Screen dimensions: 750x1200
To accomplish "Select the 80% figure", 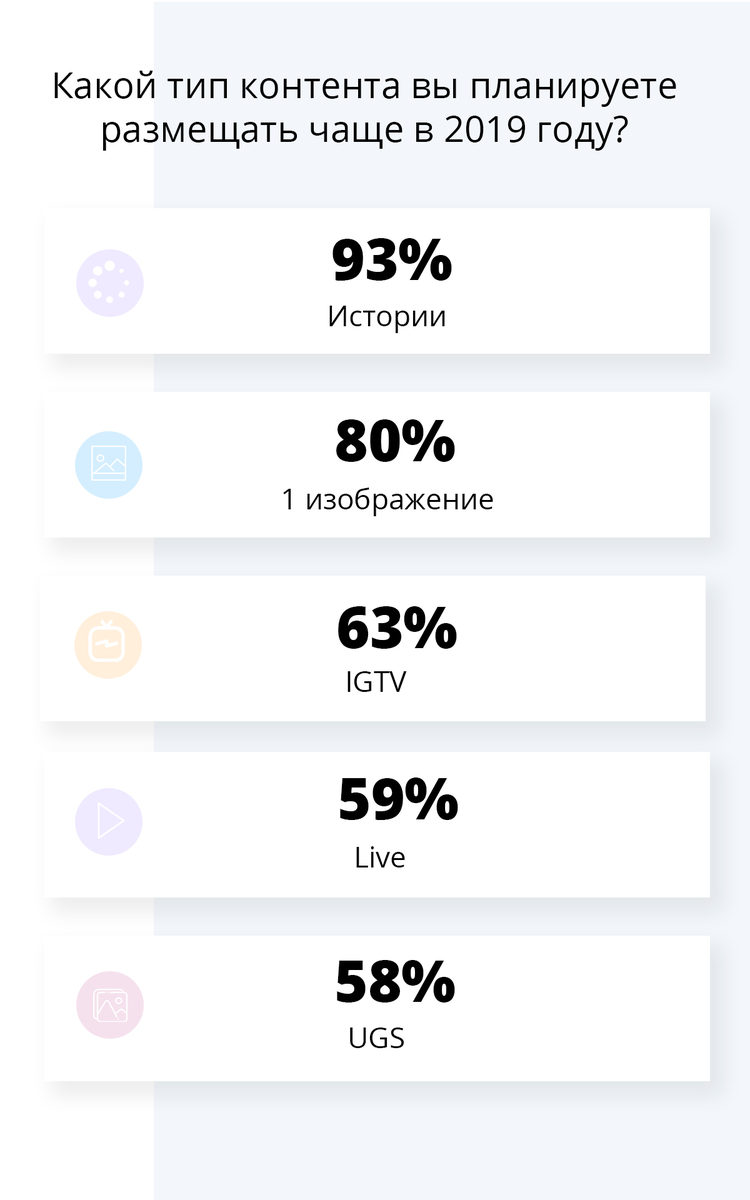I will [x=395, y=443].
